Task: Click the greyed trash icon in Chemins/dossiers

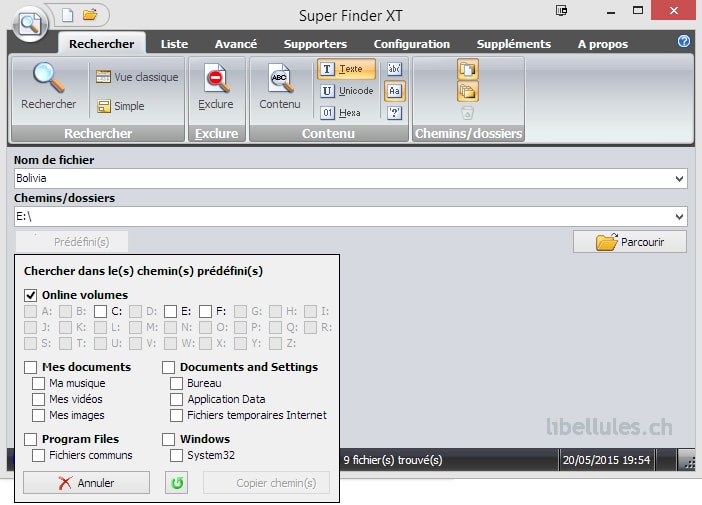Action: pos(467,113)
